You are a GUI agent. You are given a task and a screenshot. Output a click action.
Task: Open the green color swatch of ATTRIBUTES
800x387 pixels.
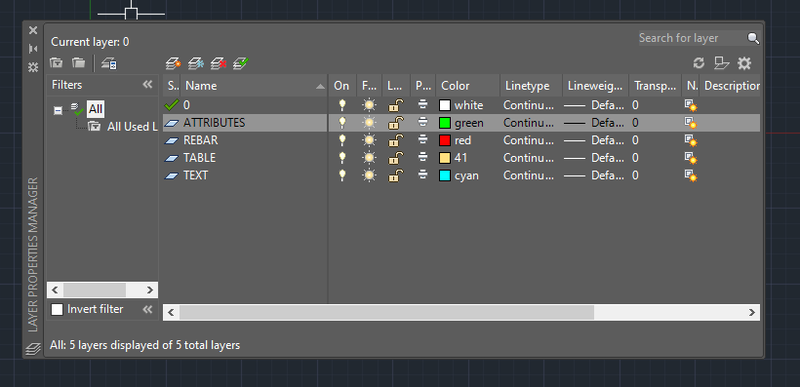click(445, 123)
